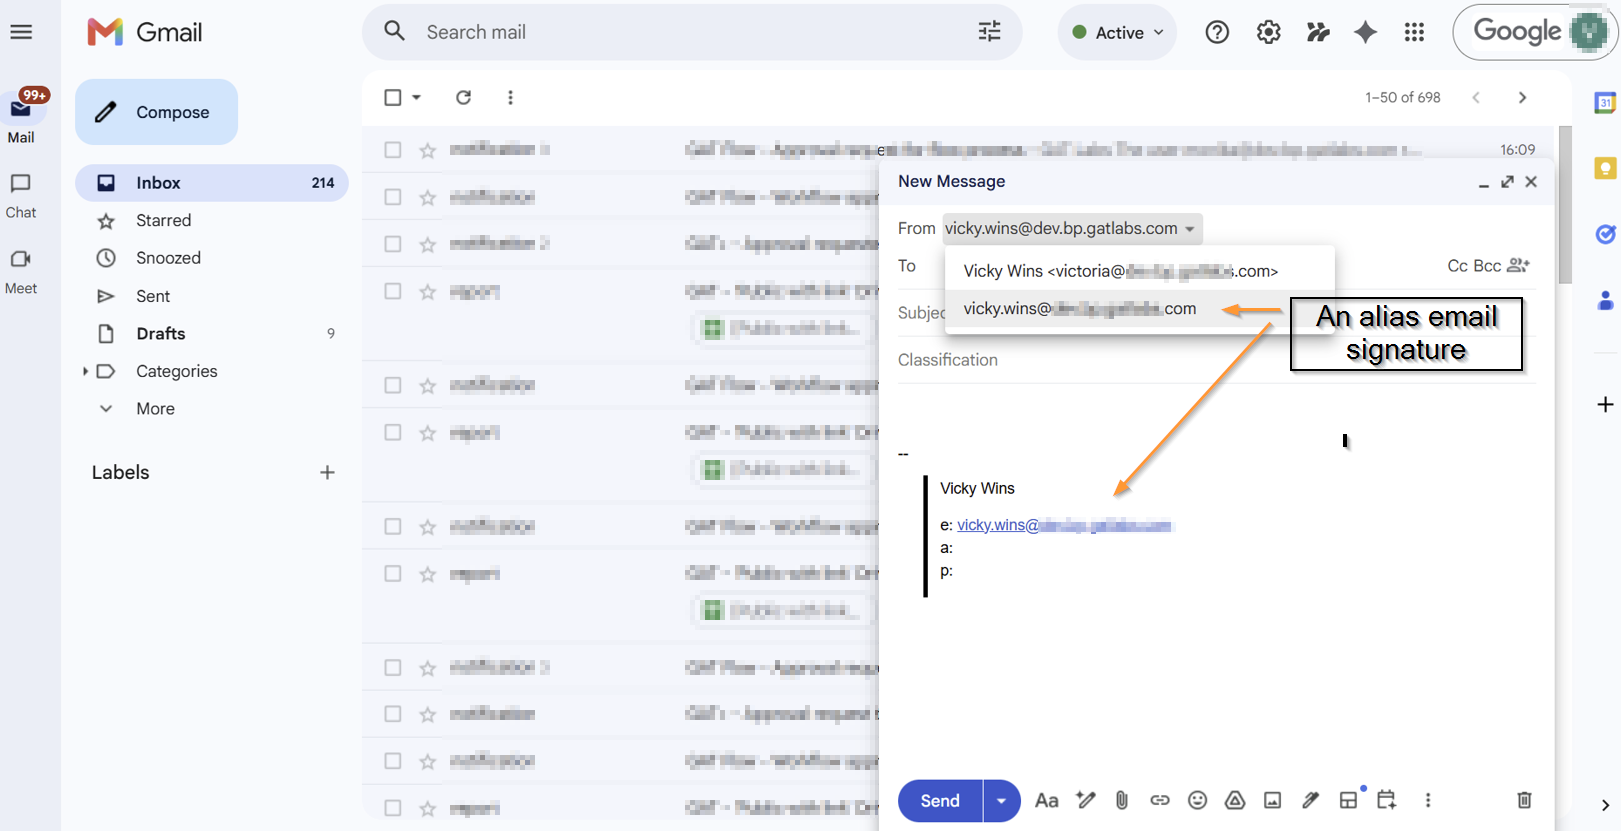Viewport: 1621px width, 831px height.
Task: Open the select options dropdown arrow
Action: tap(416, 97)
